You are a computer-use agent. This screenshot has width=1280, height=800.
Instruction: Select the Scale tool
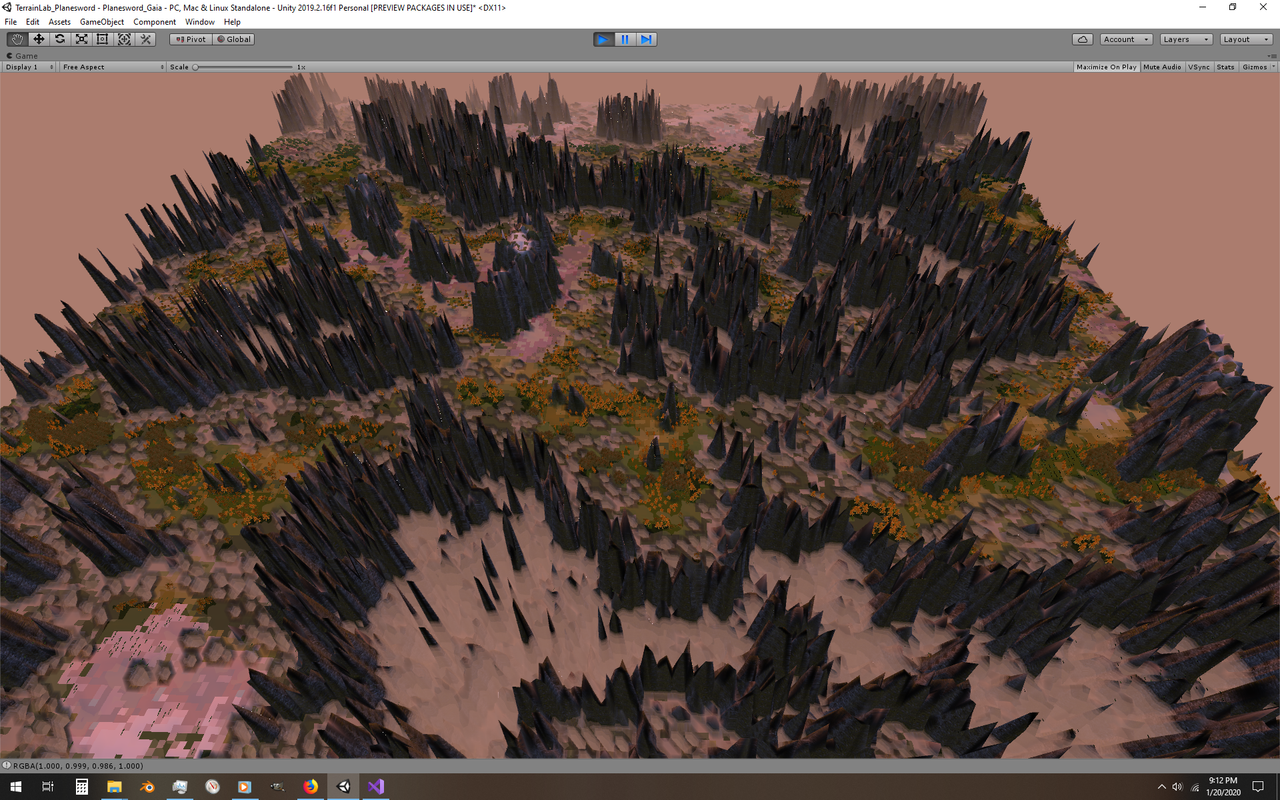[x=82, y=39]
